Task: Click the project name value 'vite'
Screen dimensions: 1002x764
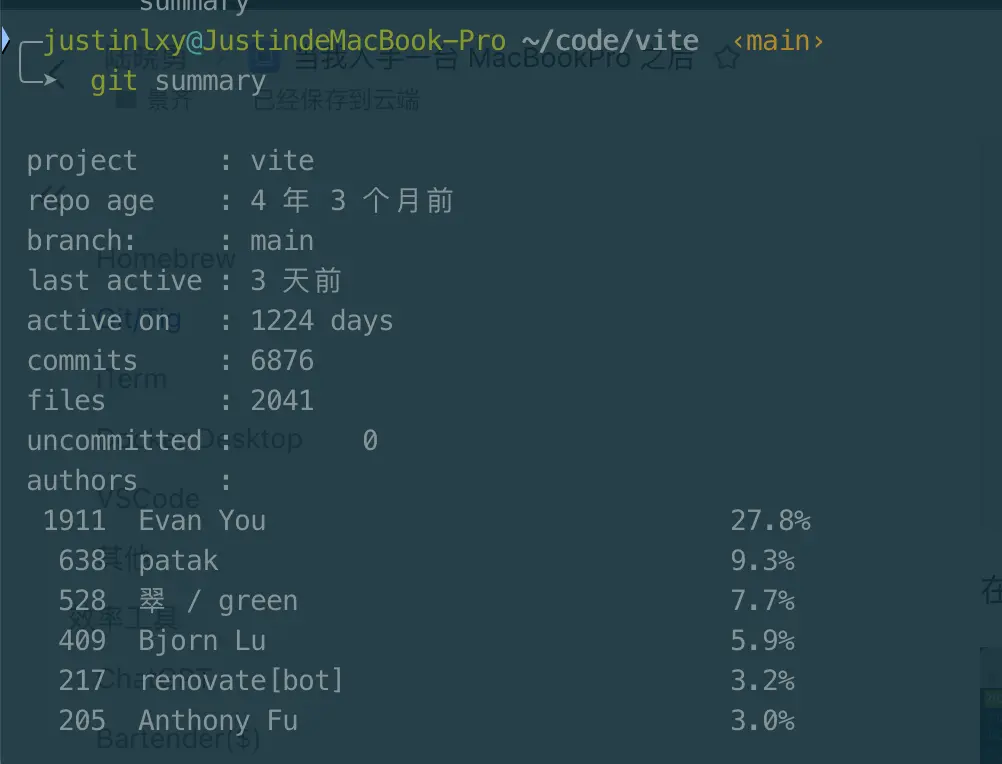Action: pyautogui.click(x=282, y=161)
